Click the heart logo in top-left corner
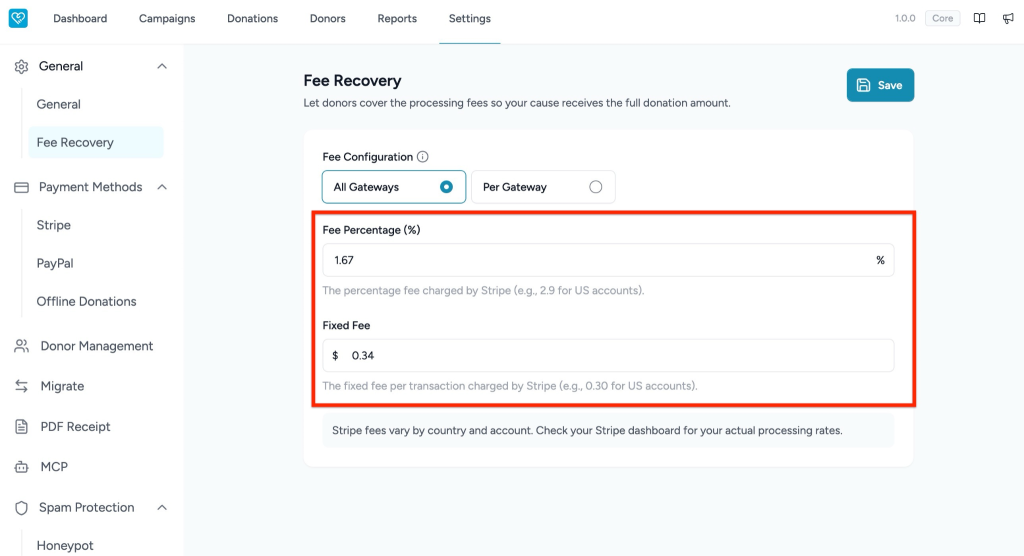Screen dimensions: 1024x556 coord(18,18)
